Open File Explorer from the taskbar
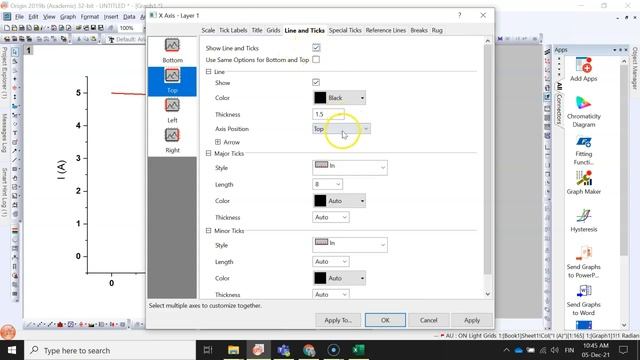Viewport: 640px width, 360px height. click(233, 350)
